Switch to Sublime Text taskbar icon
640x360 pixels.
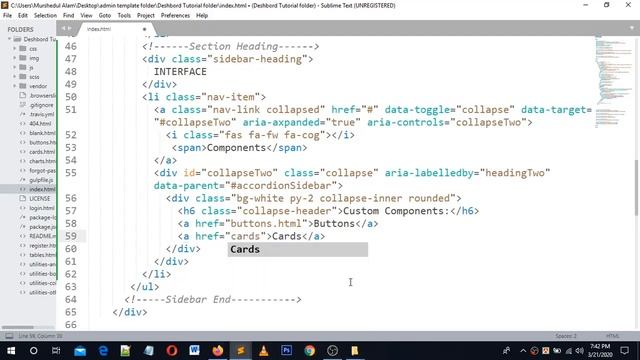(240, 351)
